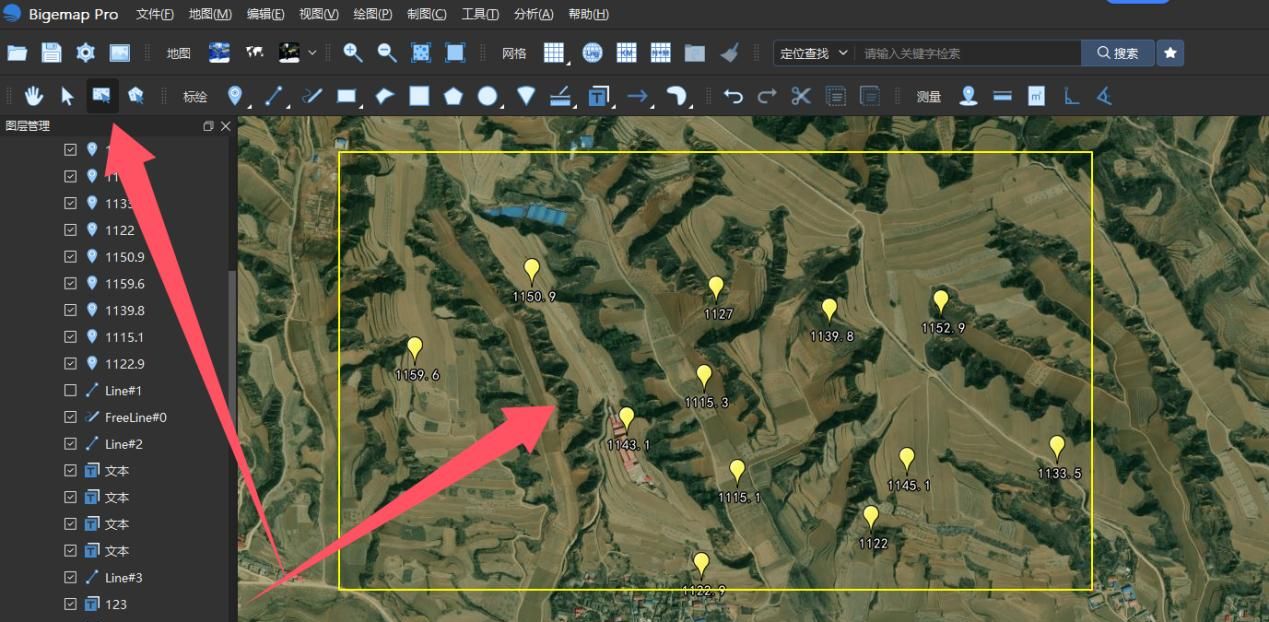Open the 分析(A) menu
The height and width of the screenshot is (622, 1269).
pyautogui.click(x=533, y=14)
